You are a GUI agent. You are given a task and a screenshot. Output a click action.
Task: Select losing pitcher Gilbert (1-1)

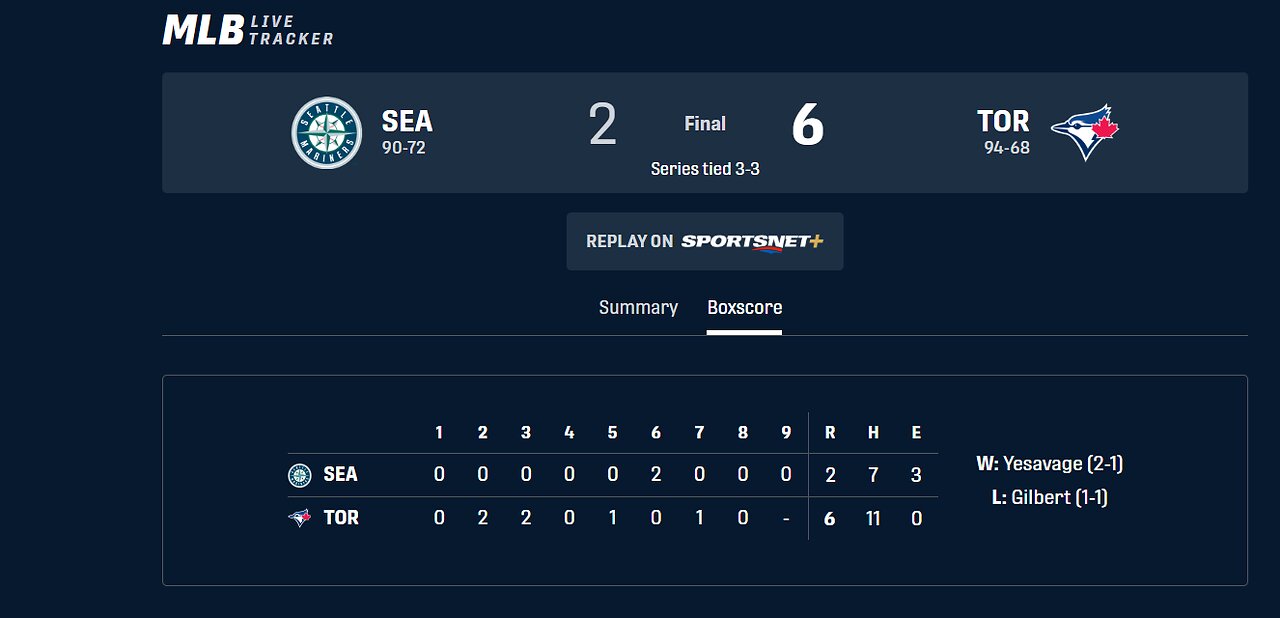[1050, 497]
